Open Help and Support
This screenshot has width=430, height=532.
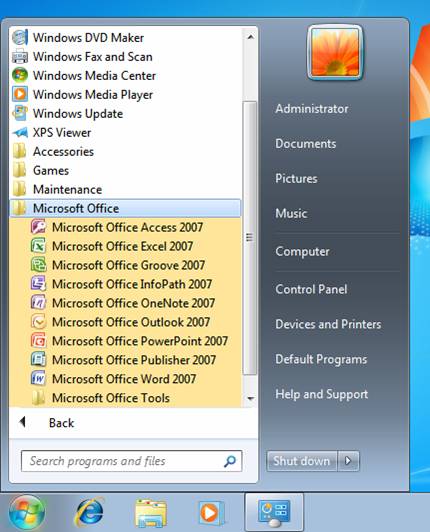321,394
